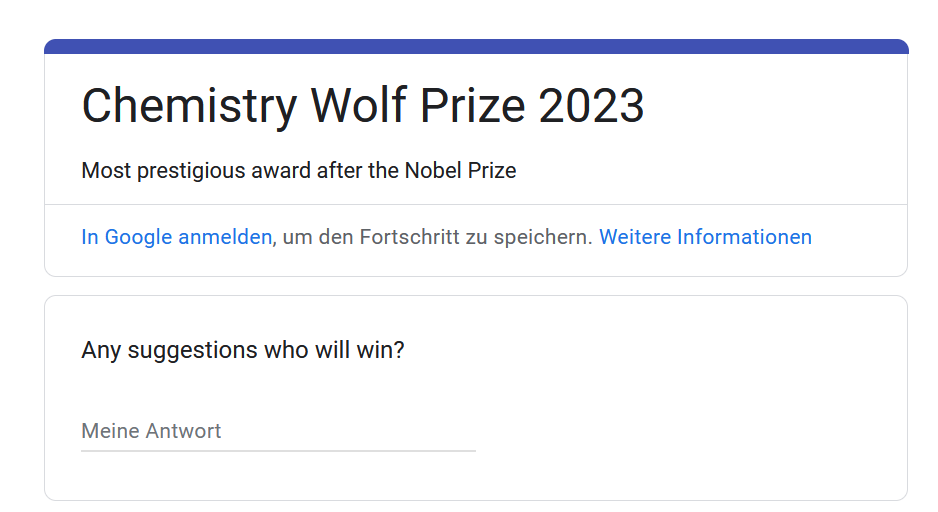Click the year "2023" in the title
The width and height of the screenshot is (938, 512).
591,106
